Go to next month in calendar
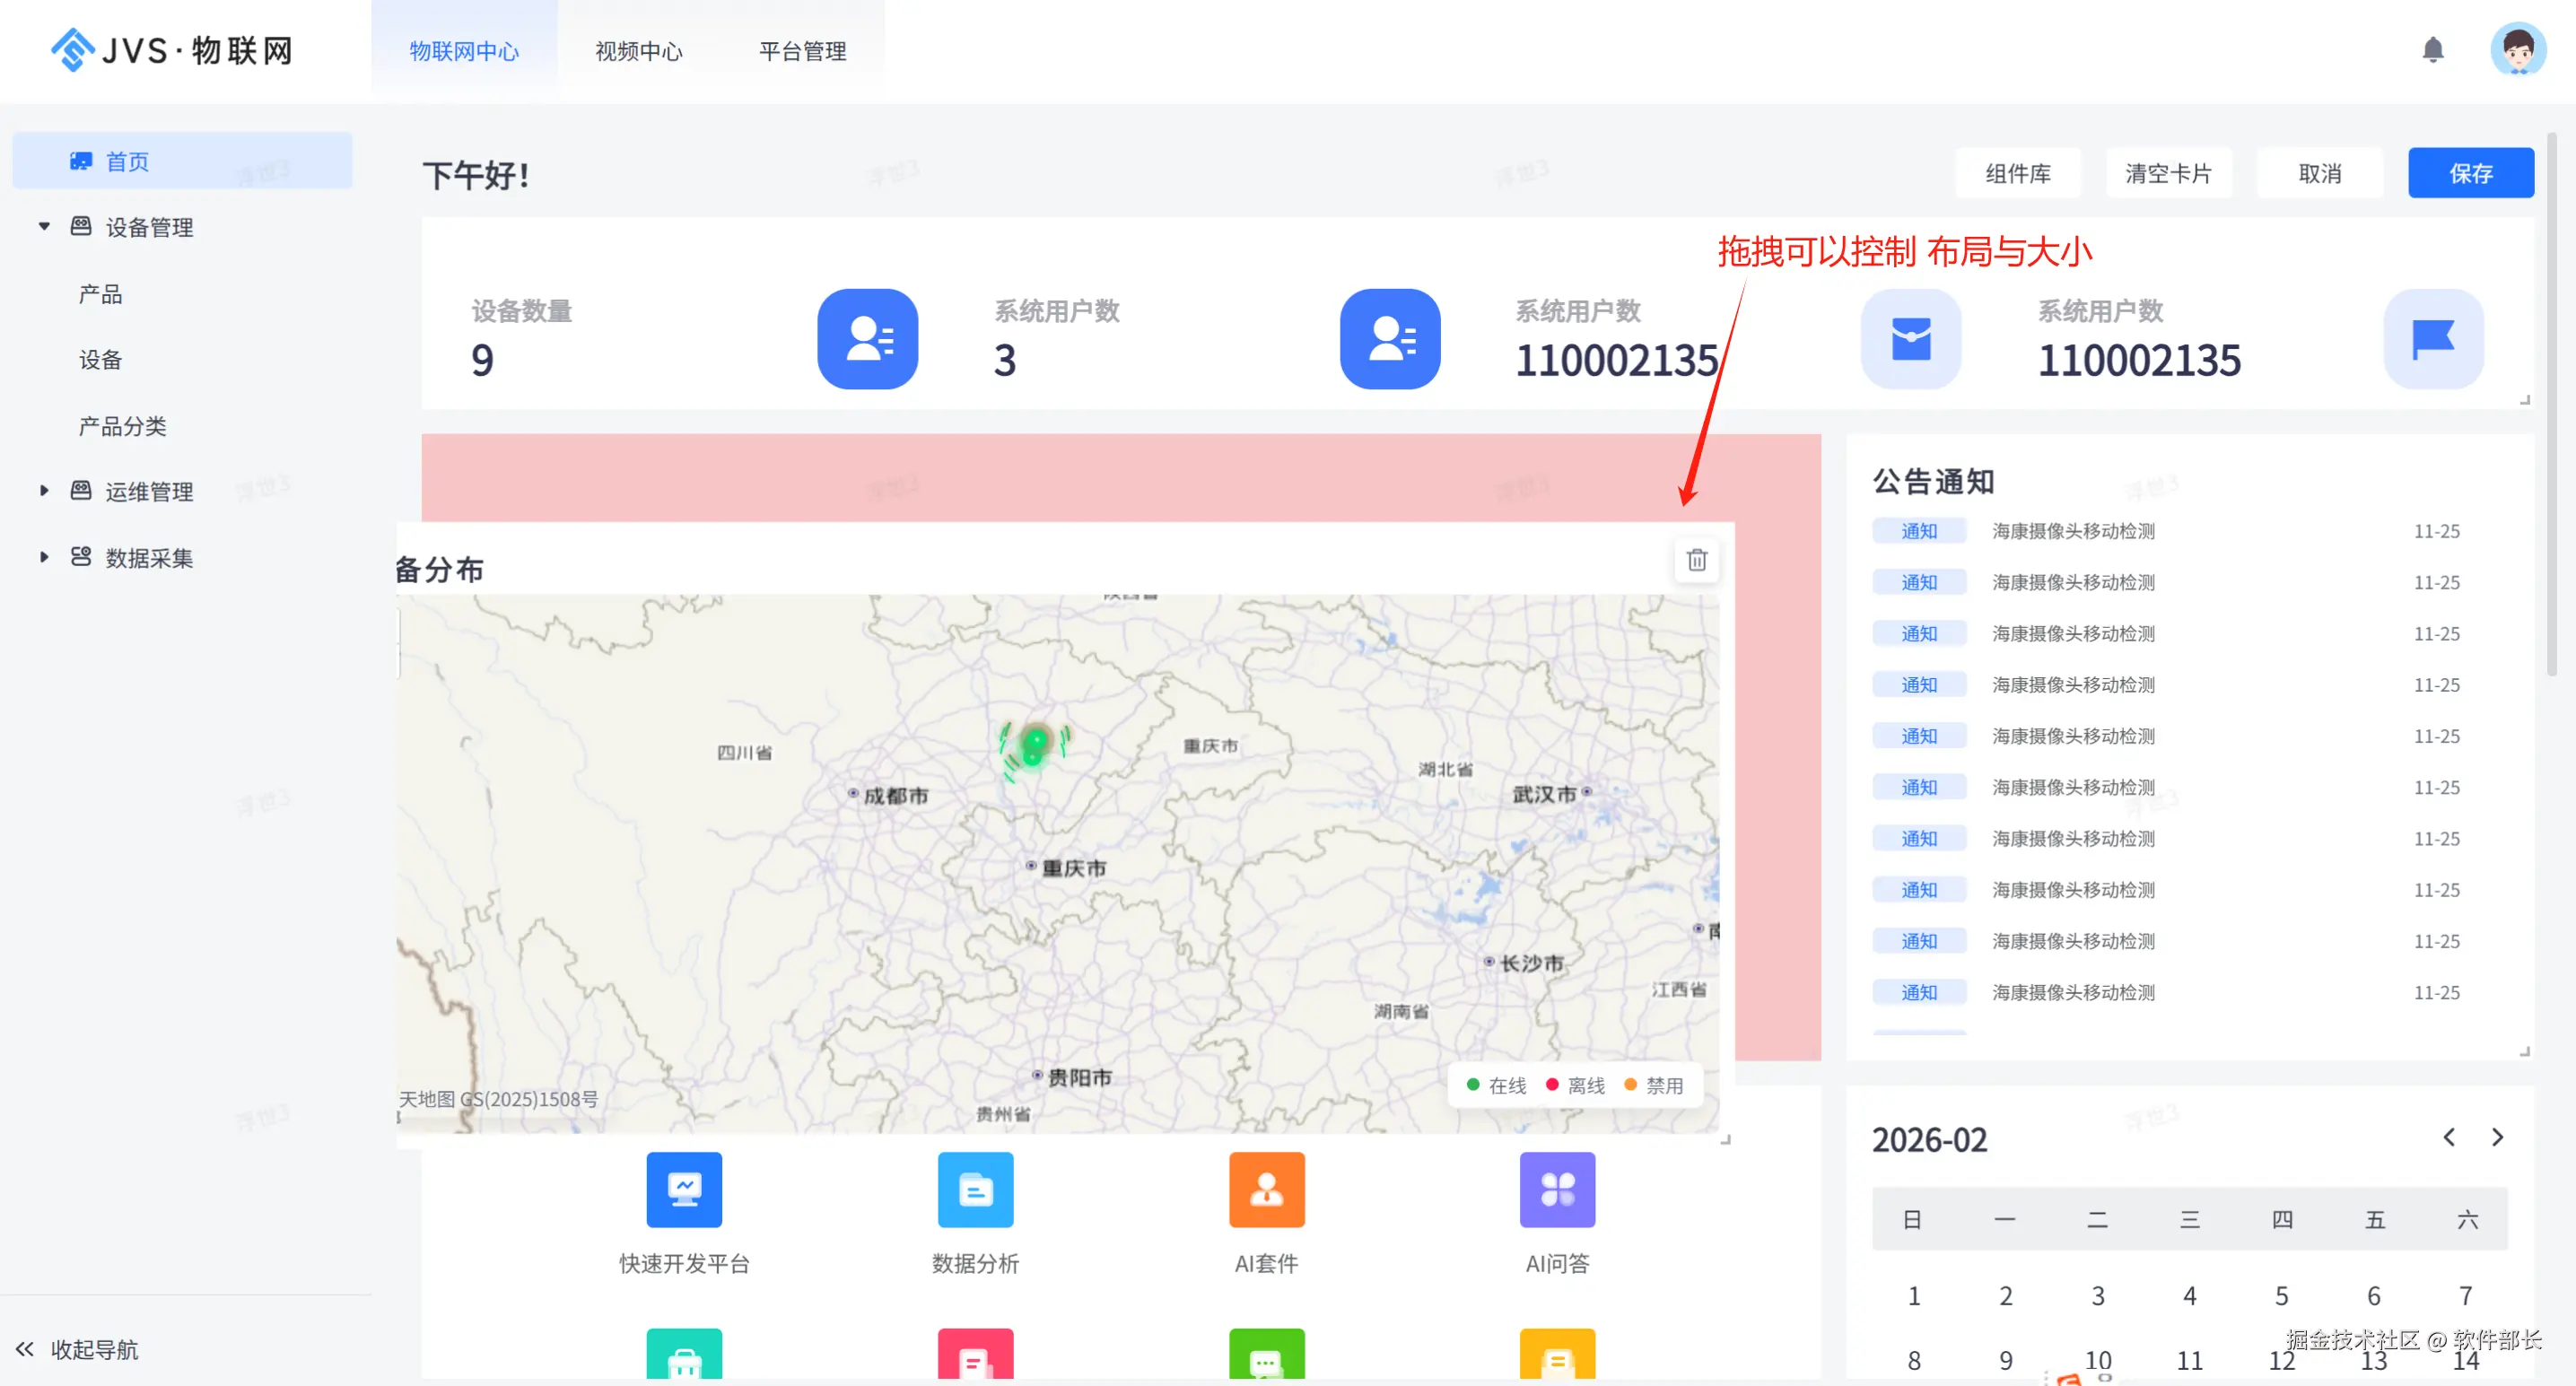The width and height of the screenshot is (2576, 1386). pyautogui.click(x=2497, y=1137)
